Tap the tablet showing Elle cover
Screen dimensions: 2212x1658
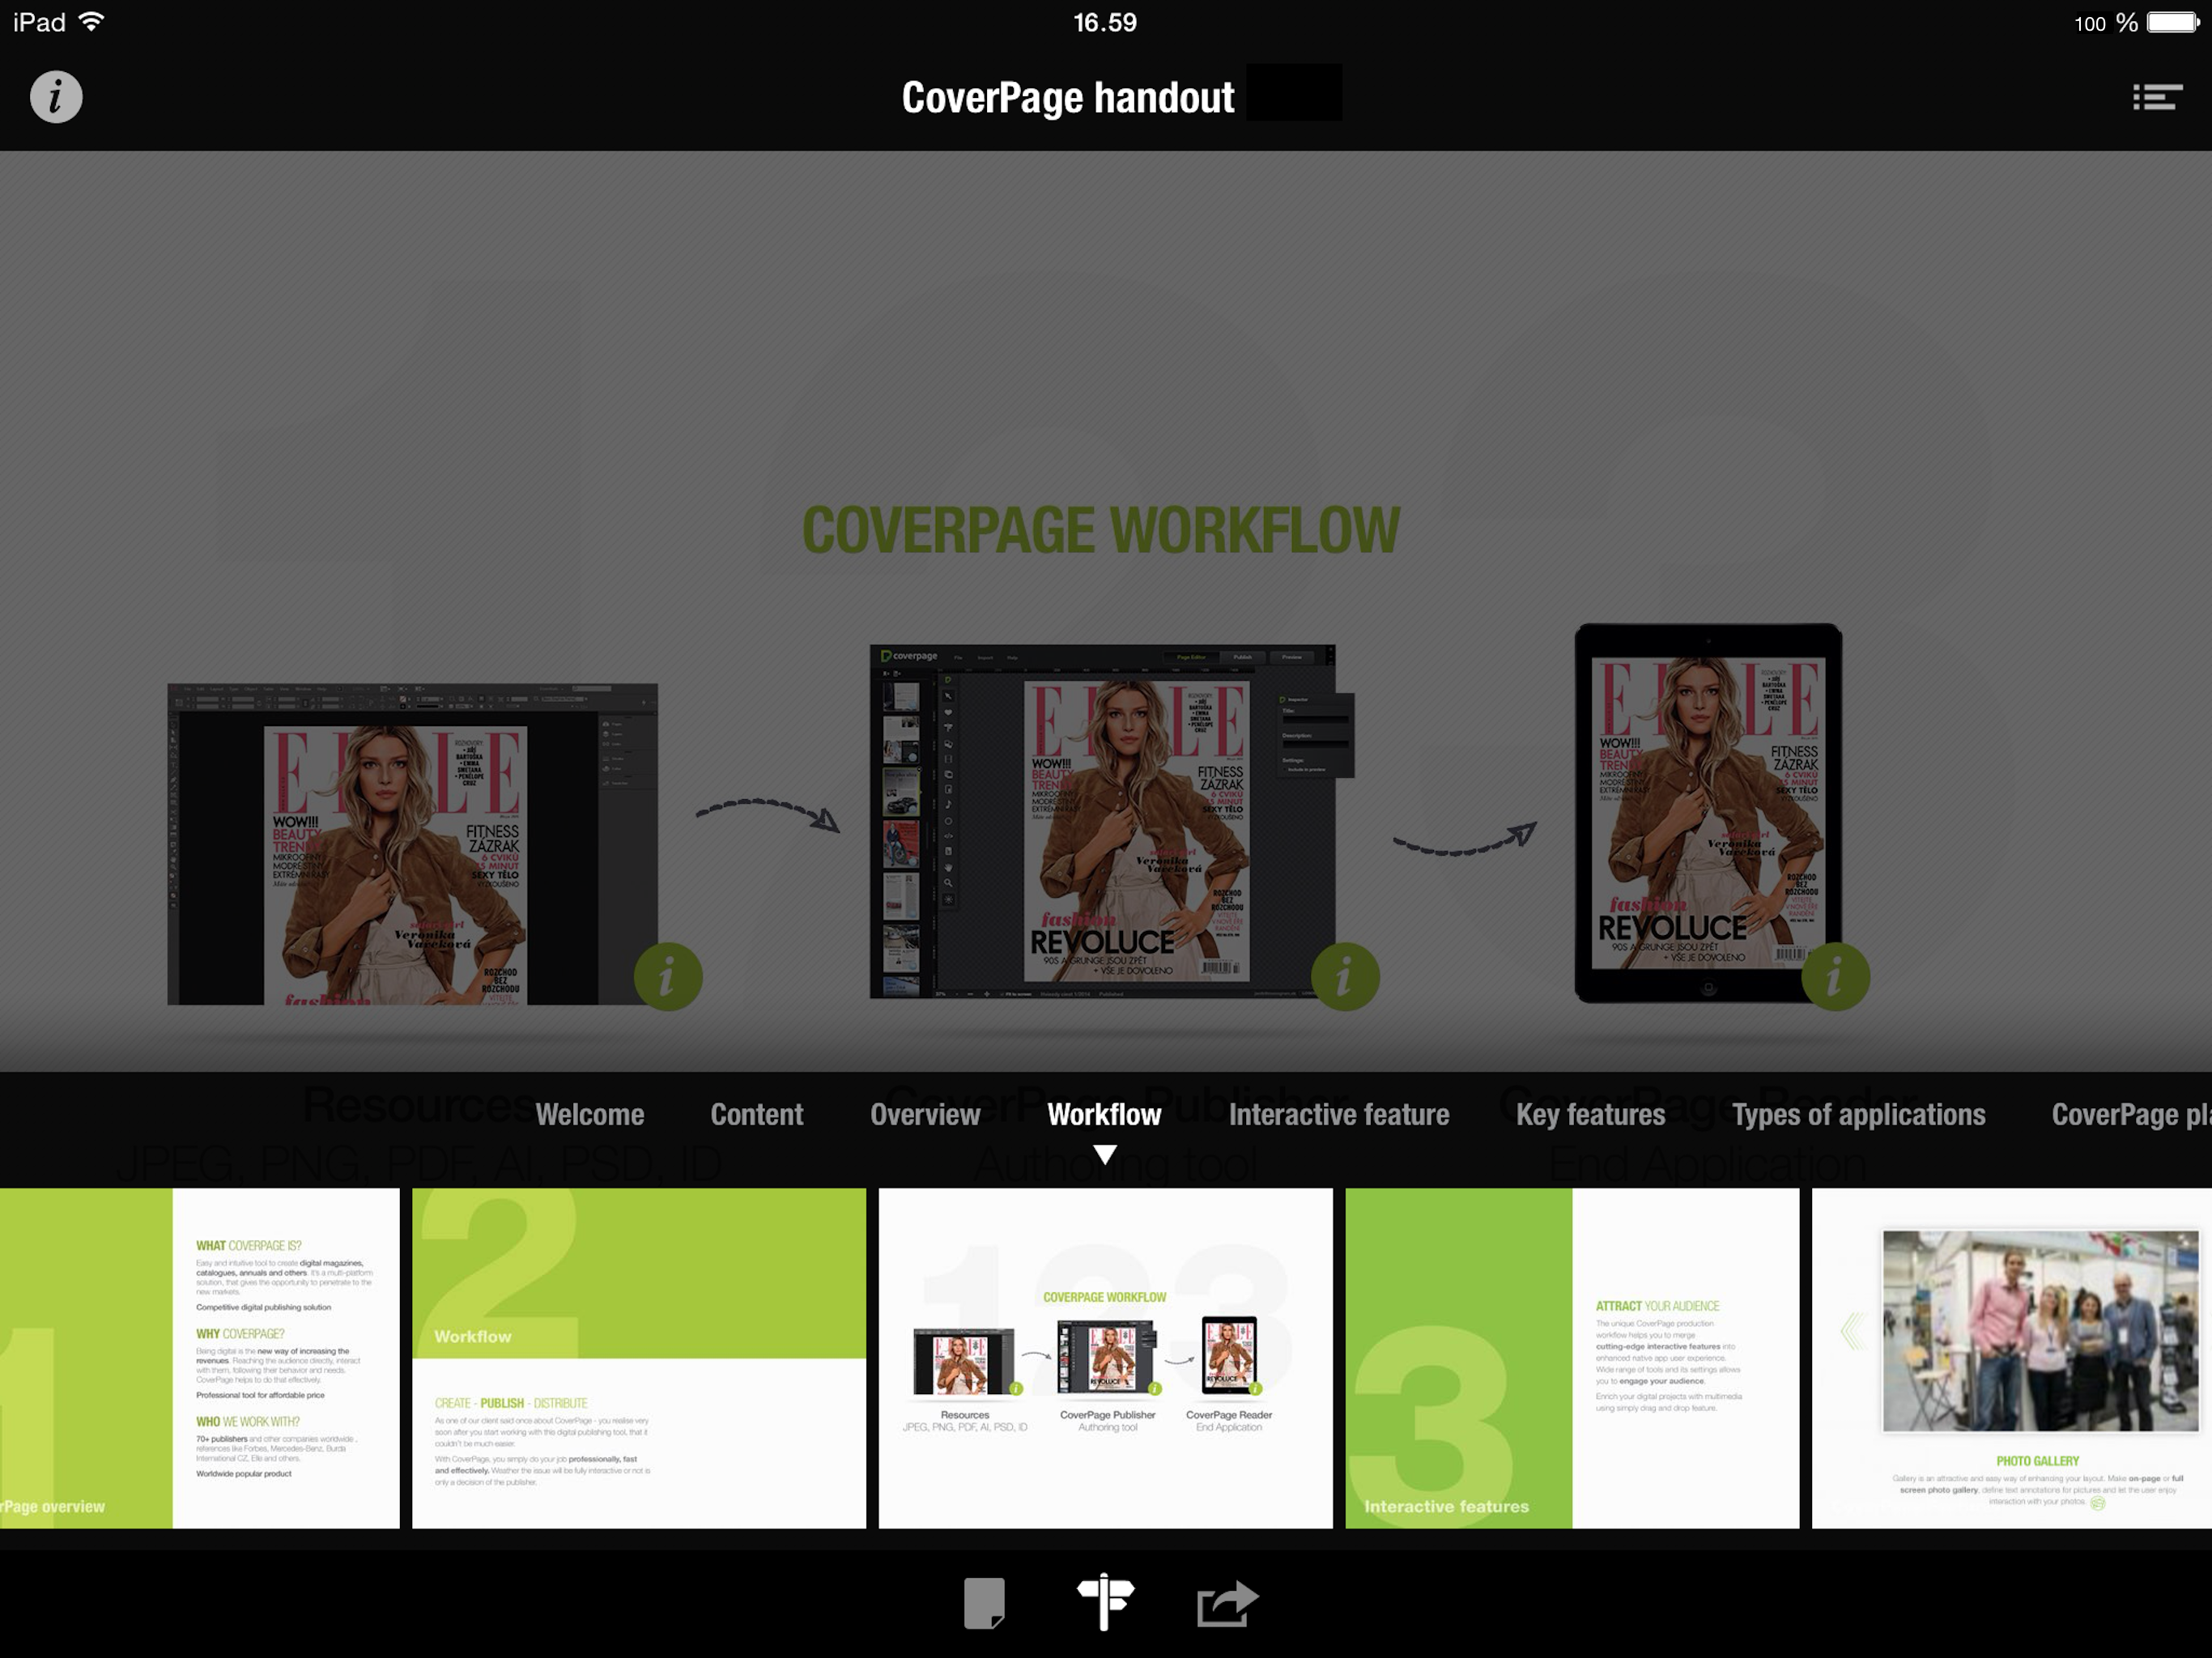(1708, 813)
